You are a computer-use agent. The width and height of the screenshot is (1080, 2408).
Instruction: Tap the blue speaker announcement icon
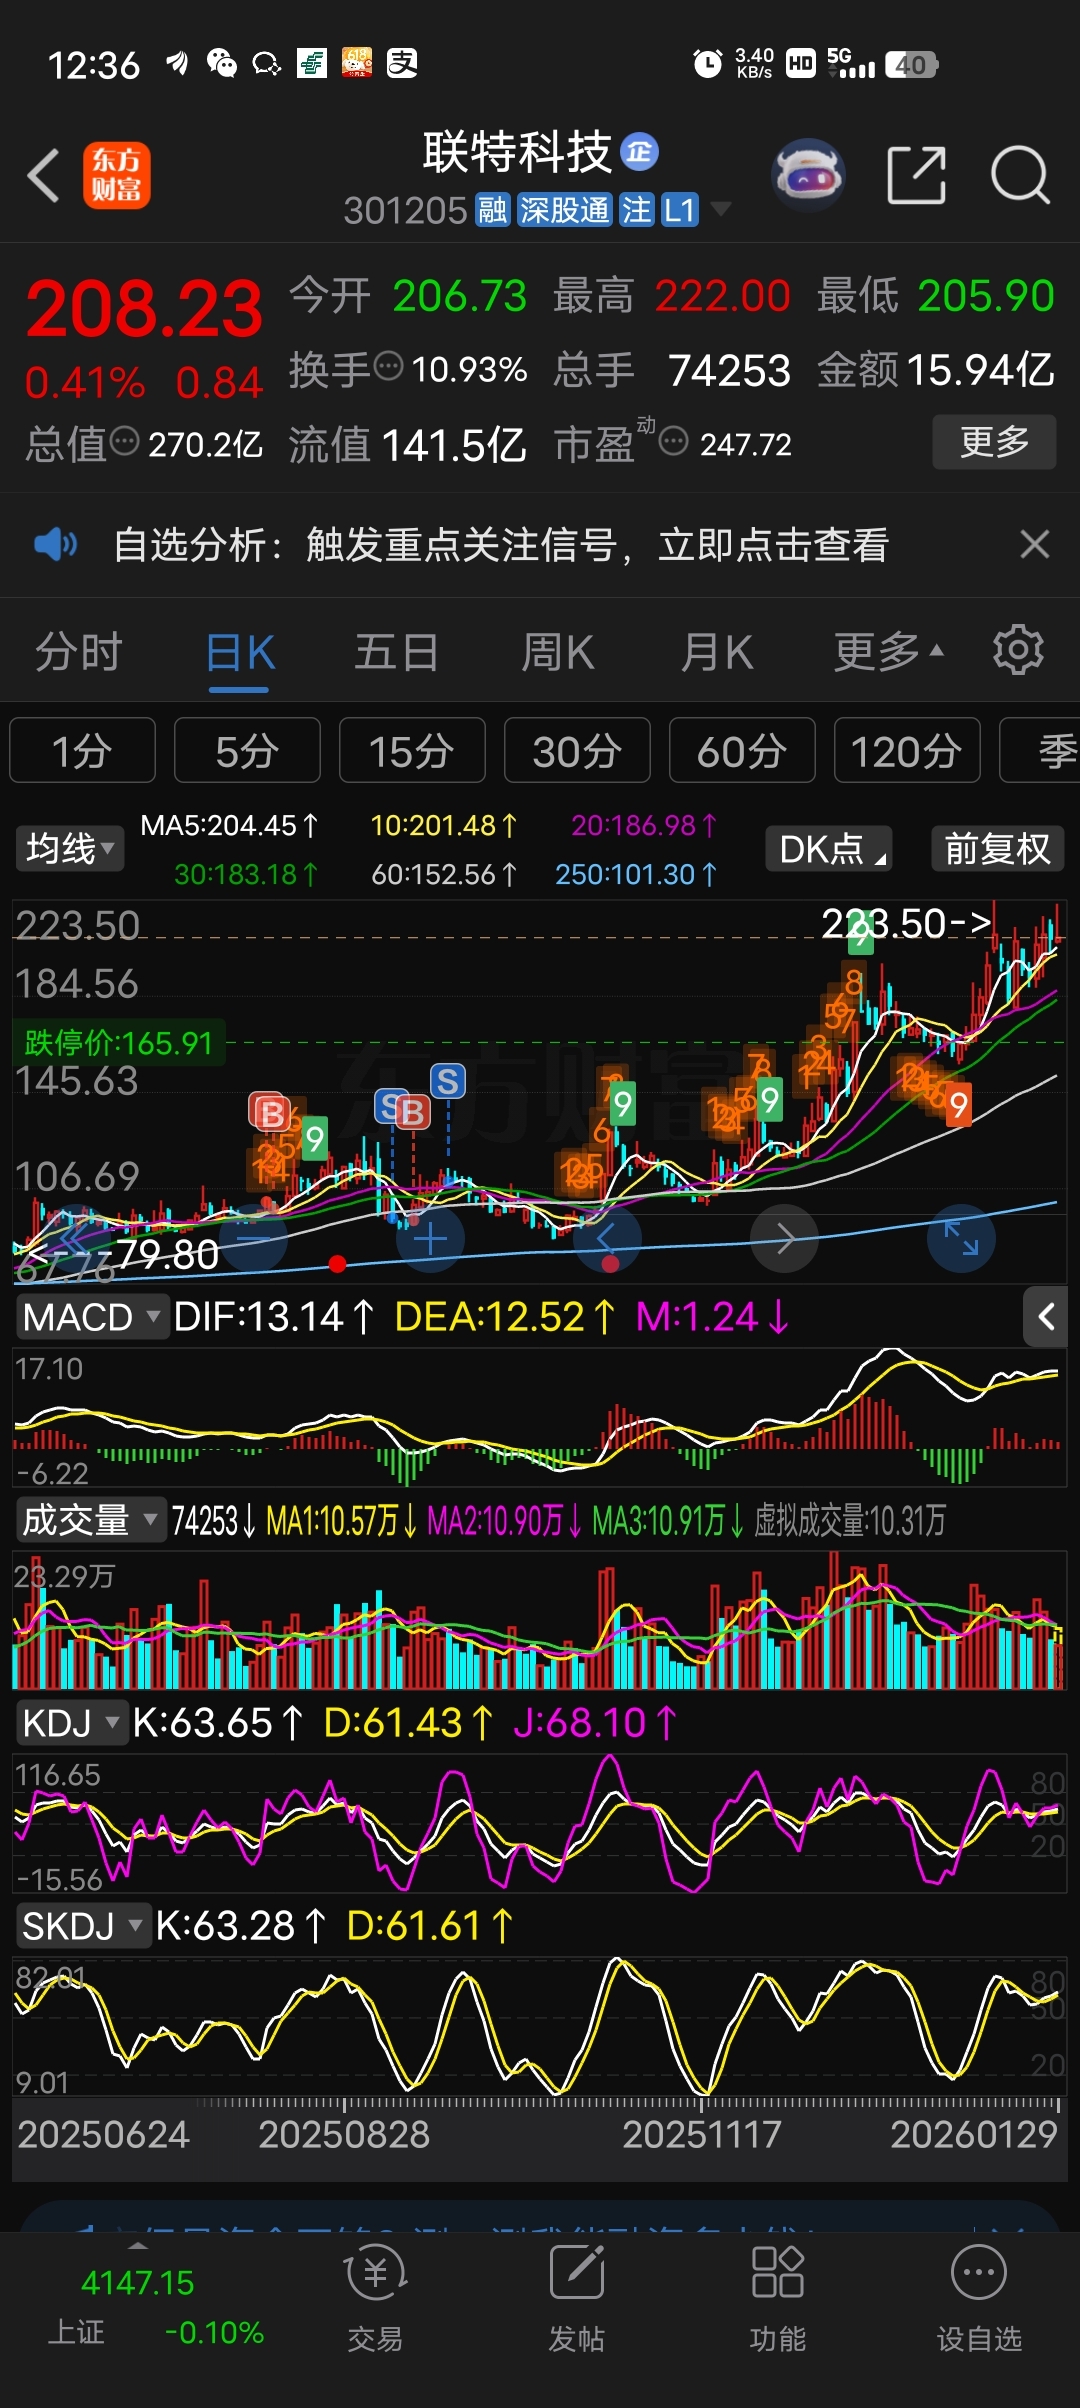click(55, 545)
